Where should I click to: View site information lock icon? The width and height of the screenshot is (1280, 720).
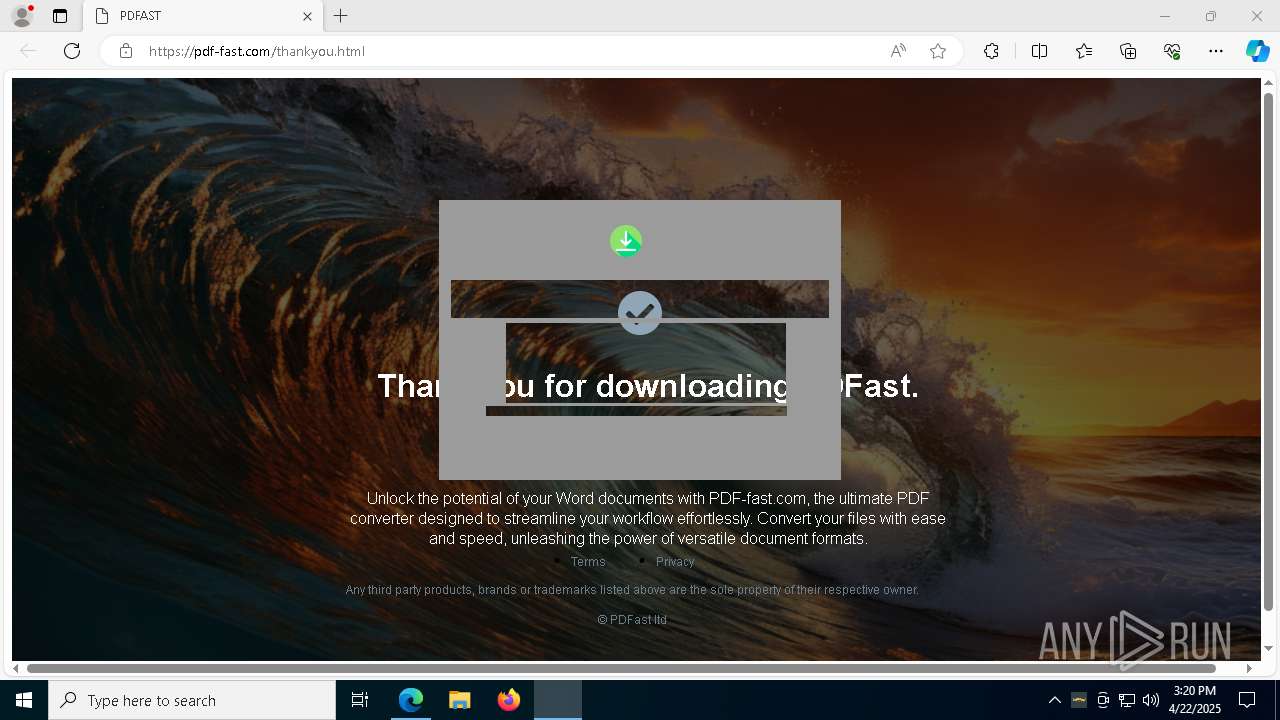(x=126, y=51)
